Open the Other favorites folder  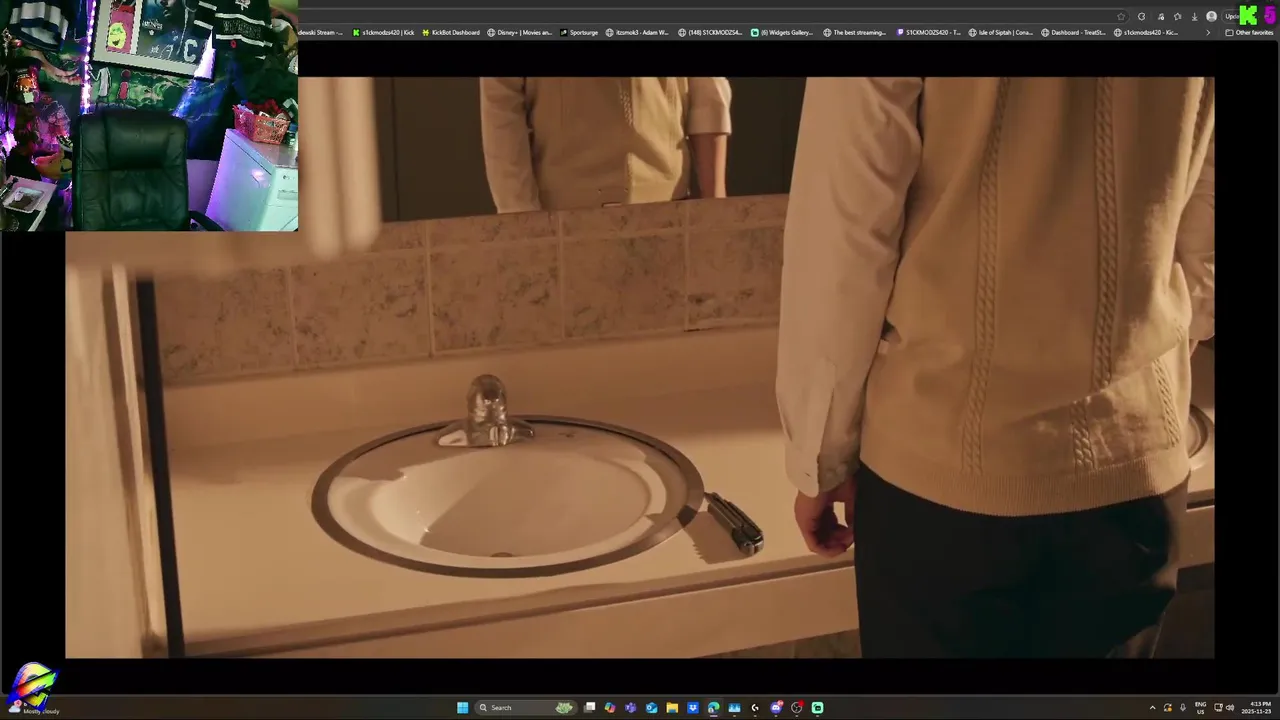pyautogui.click(x=1249, y=32)
